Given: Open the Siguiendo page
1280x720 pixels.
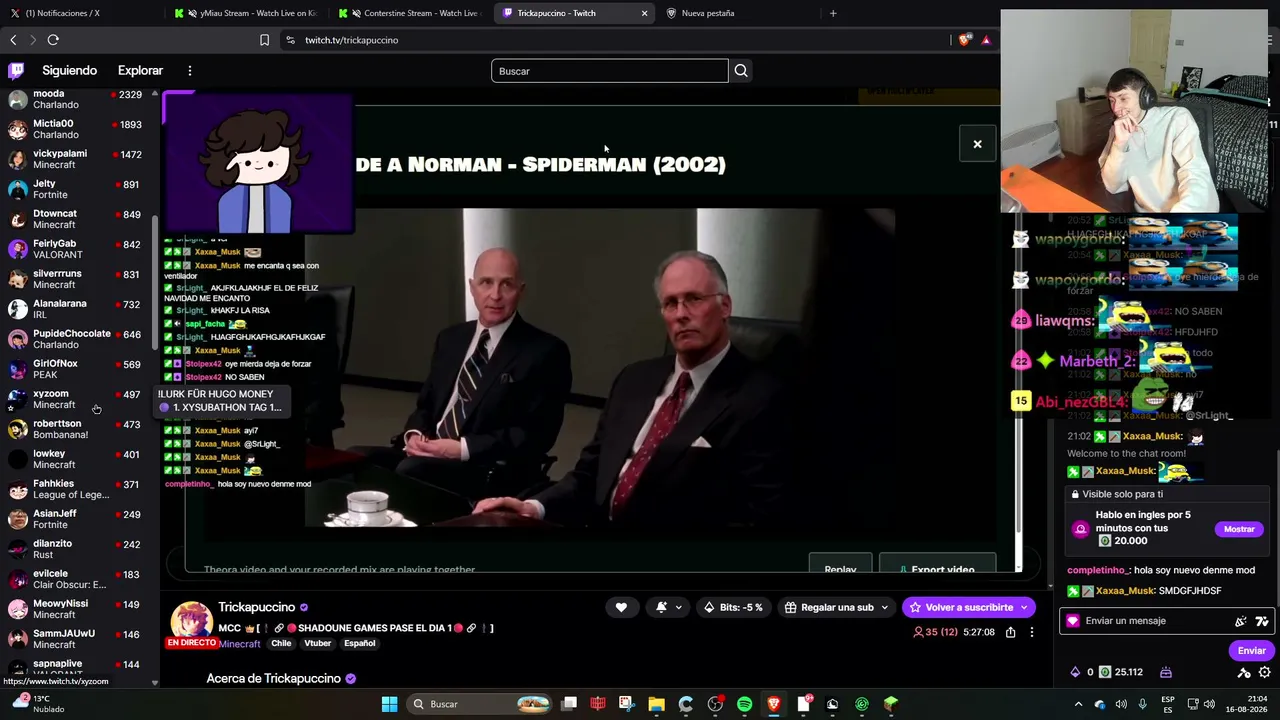Looking at the screenshot, I should (x=70, y=71).
